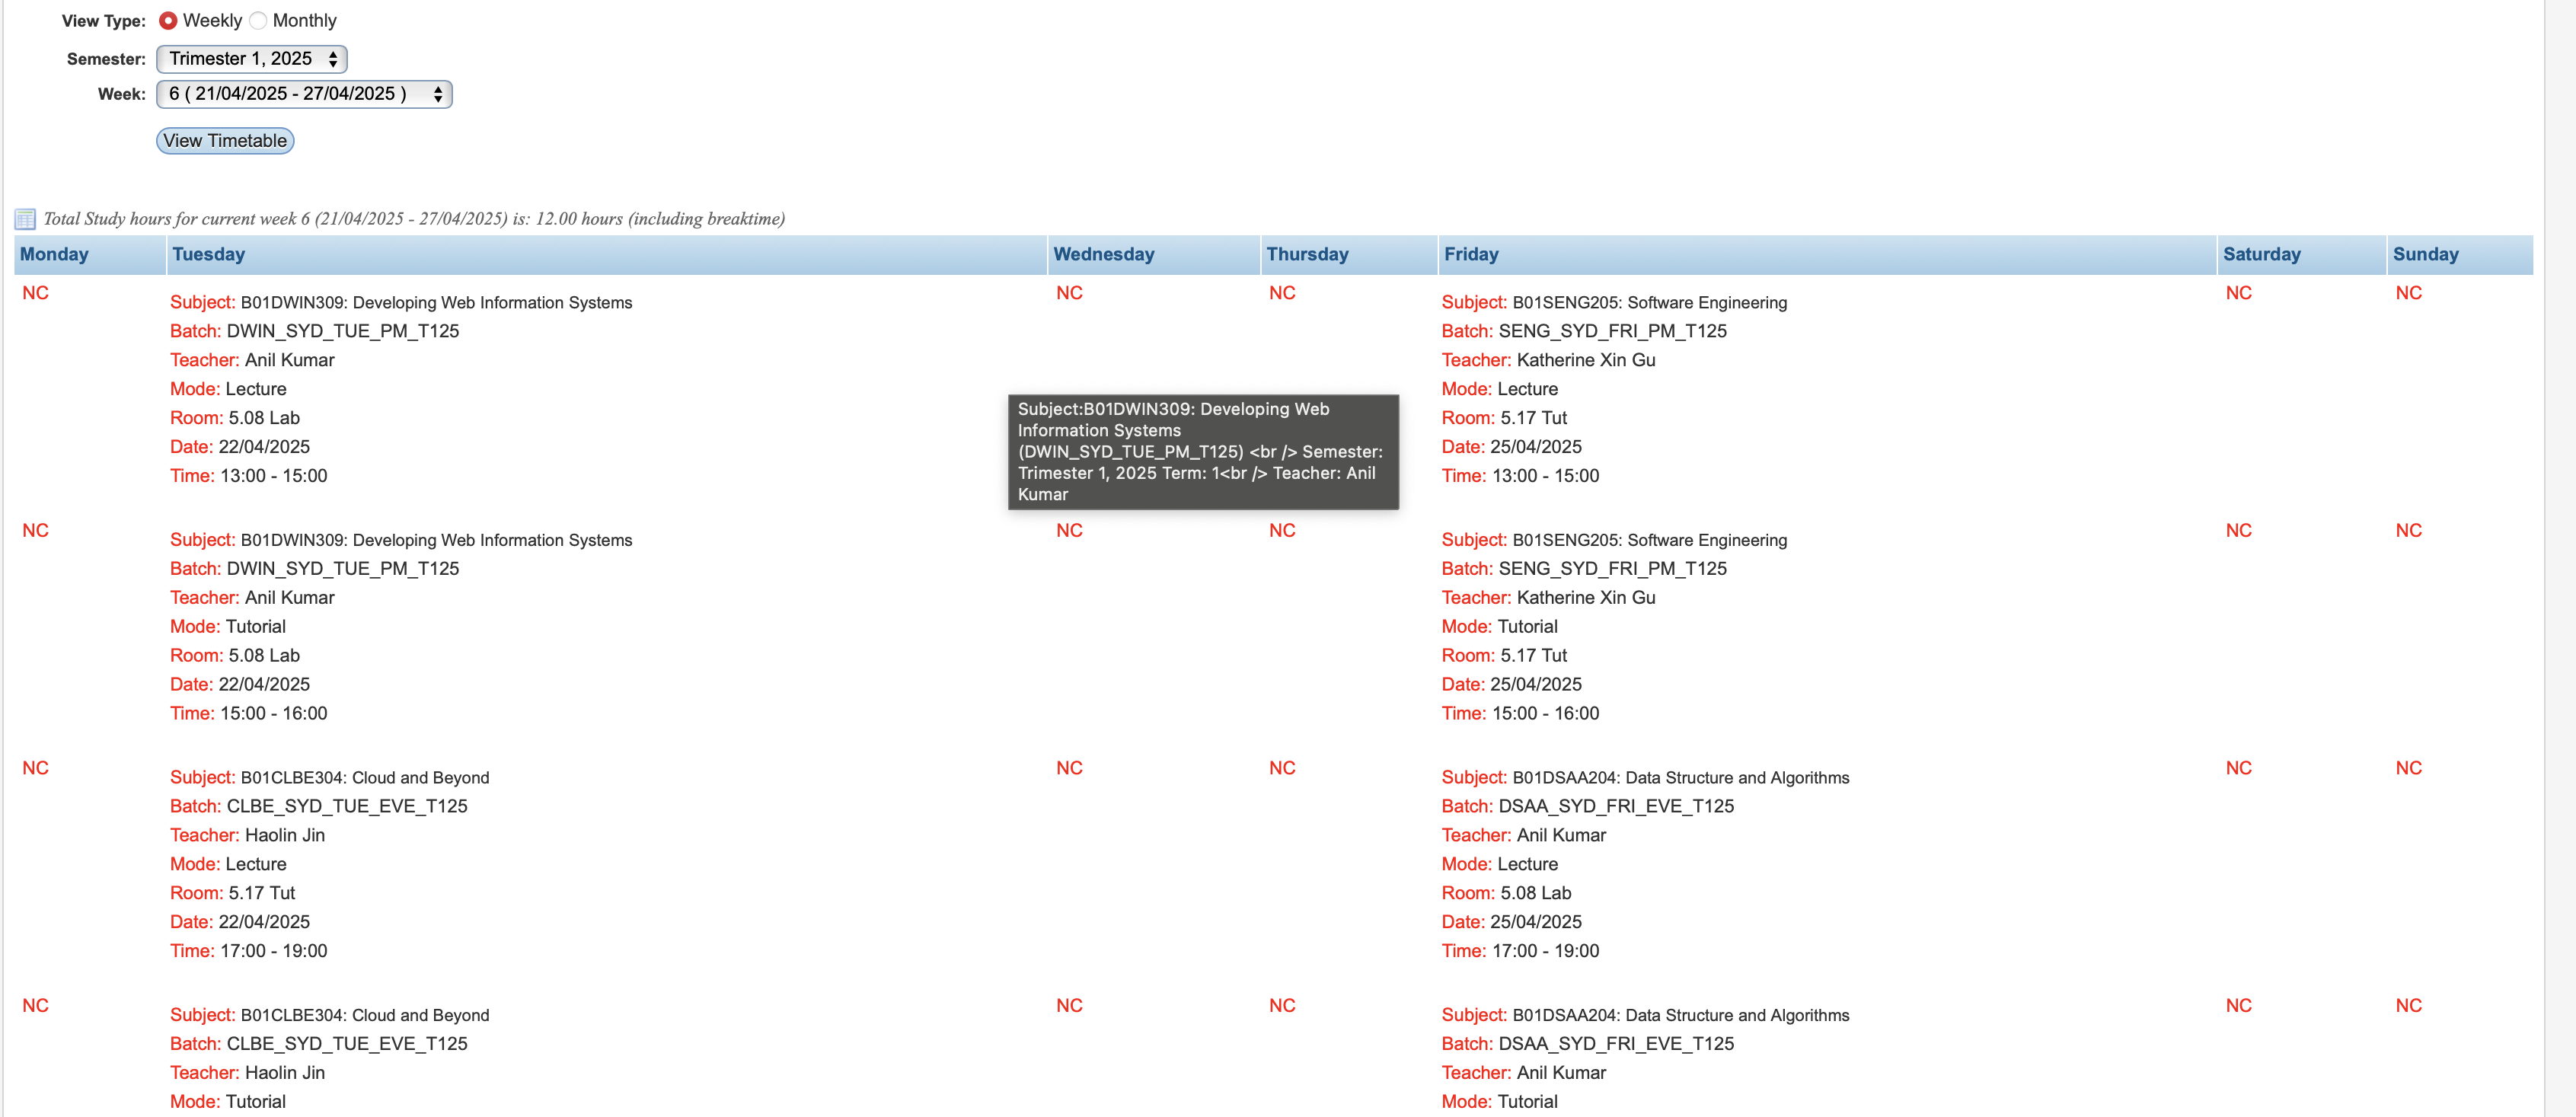Click Tuesday's Developing Web Information Systems lecture subject

436,303
